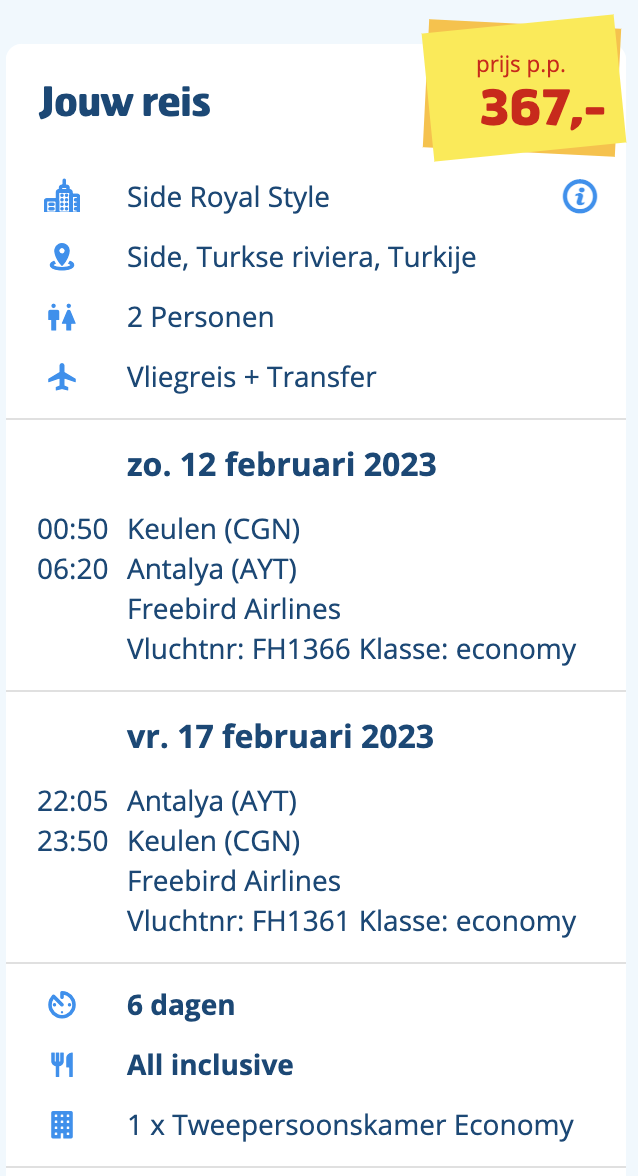The image size is (638, 1176).
Task: Click the Jouw reis heading
Action: pyautogui.click(x=124, y=102)
